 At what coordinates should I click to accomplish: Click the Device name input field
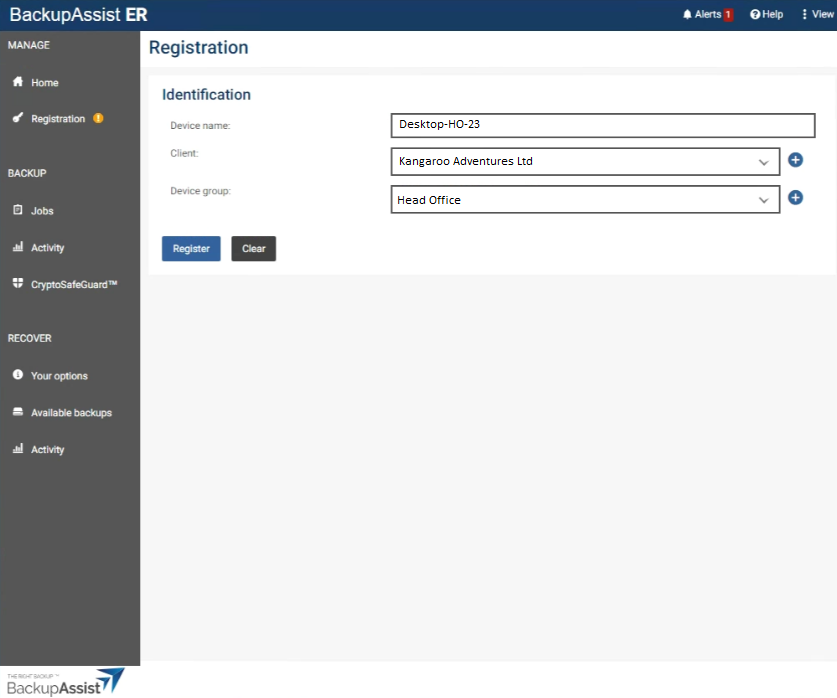tap(603, 125)
